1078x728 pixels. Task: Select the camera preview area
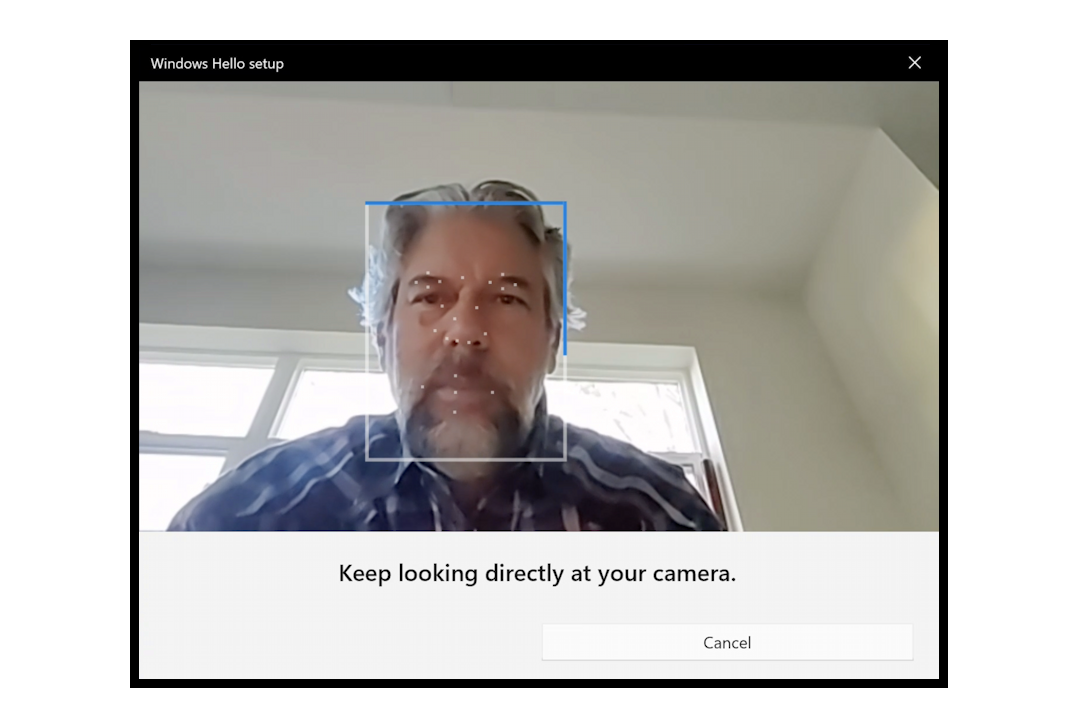(540, 300)
